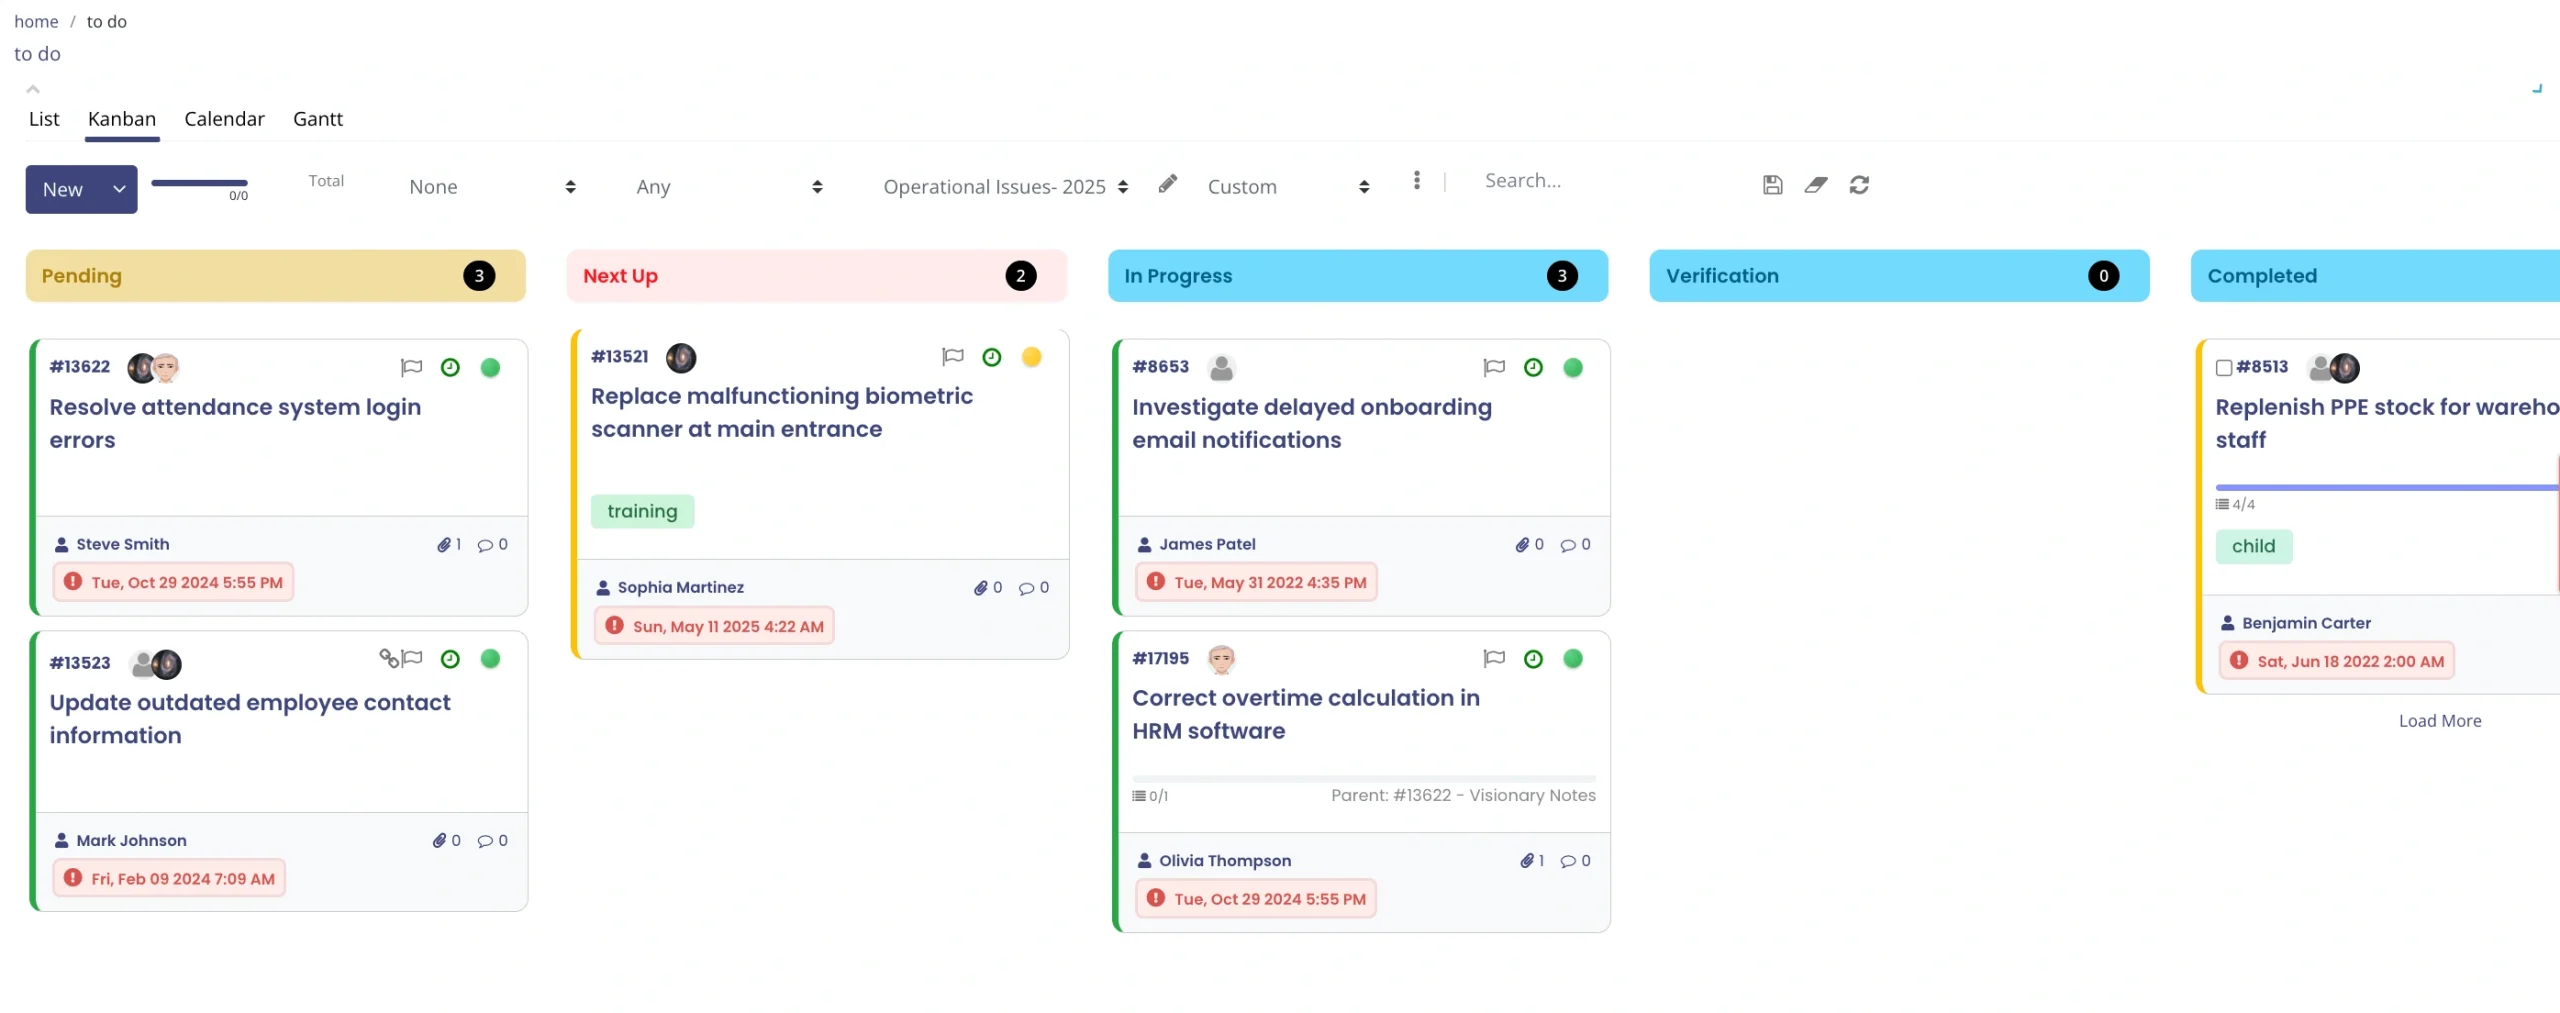Switch to the Gantt tab
This screenshot has height=1013, width=2560.
317,119
